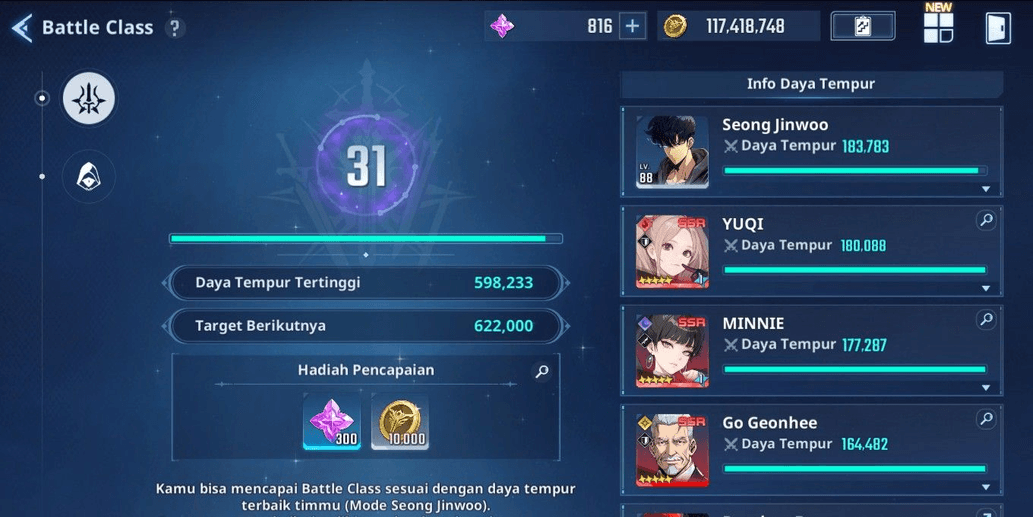Expand MINNIE's Daya Tempur breakdown arrow
Viewport: 1033px width, 517px height.
tap(986, 388)
